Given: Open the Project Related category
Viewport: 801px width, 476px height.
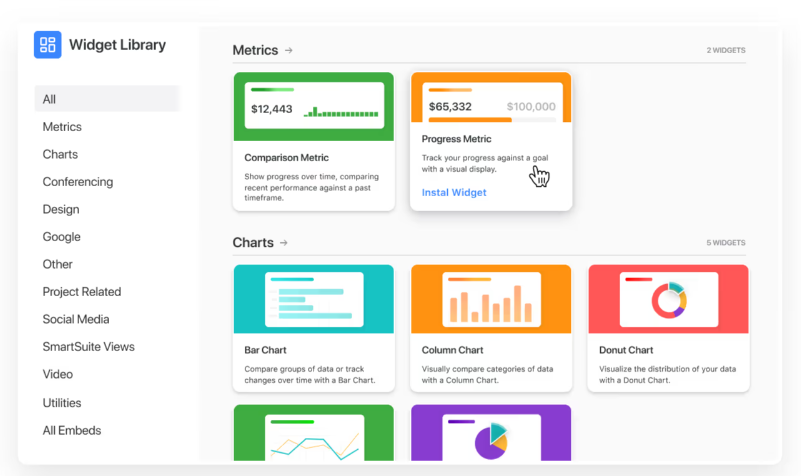Looking at the screenshot, I should coord(82,292).
